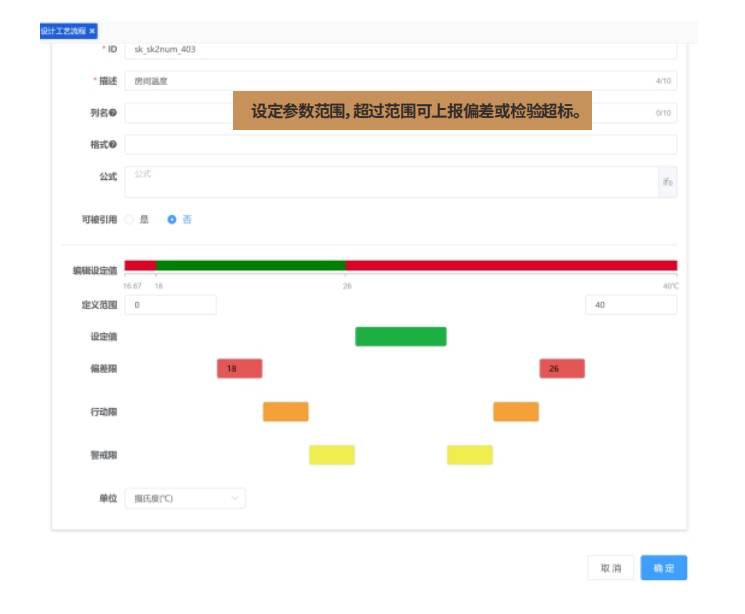Open the 单位 摄氏度 dropdown
Screen dimensions: 745x614
coord(184,498)
